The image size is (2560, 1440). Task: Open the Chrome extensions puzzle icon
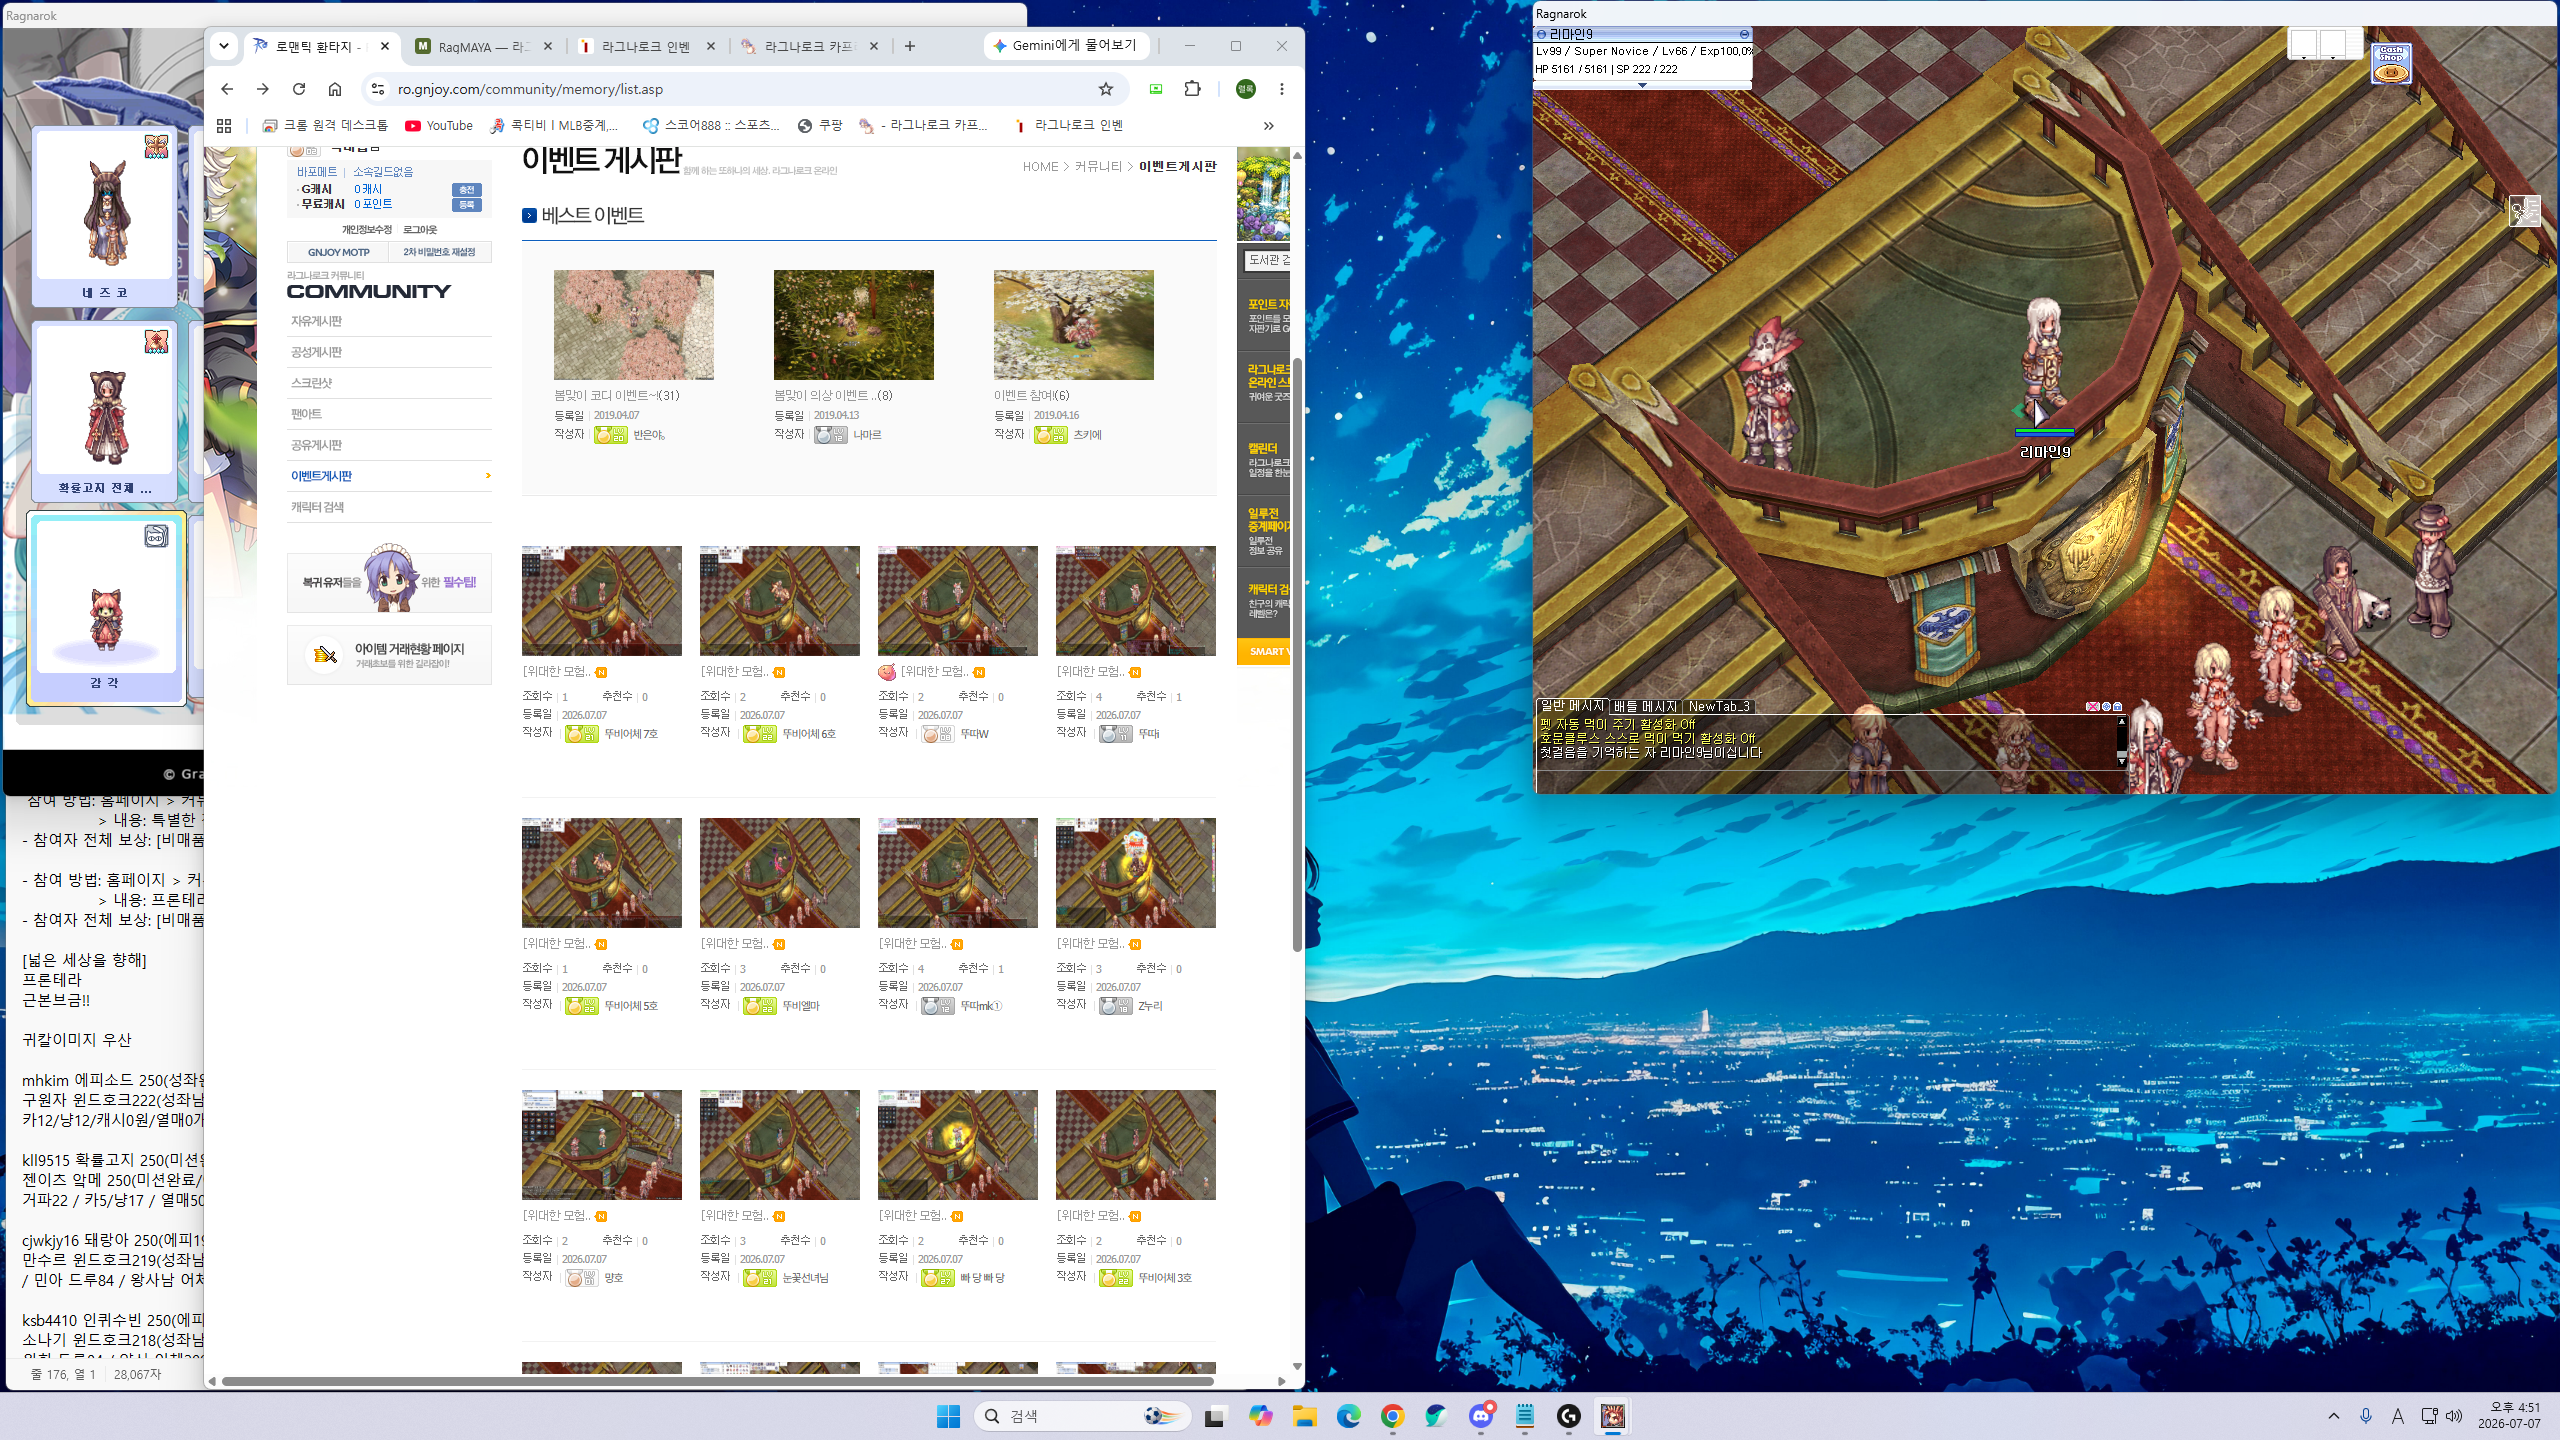tap(1192, 89)
